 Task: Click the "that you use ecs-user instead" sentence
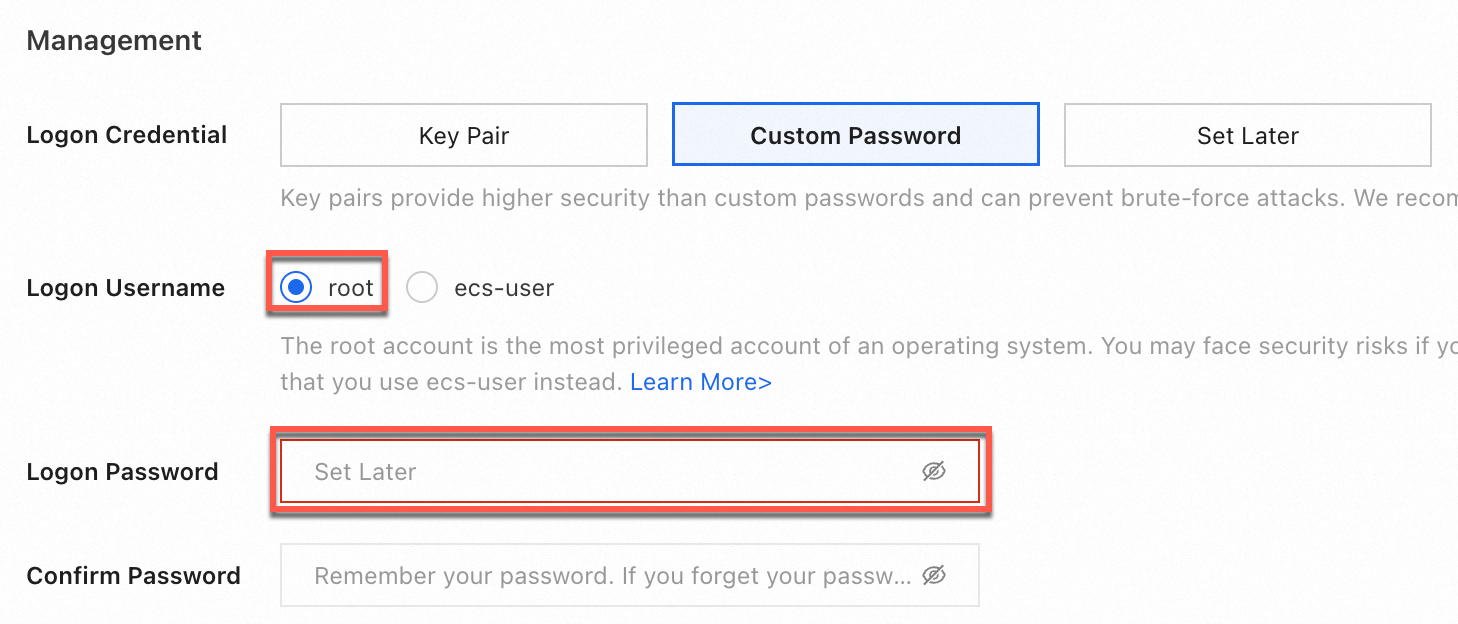452,382
